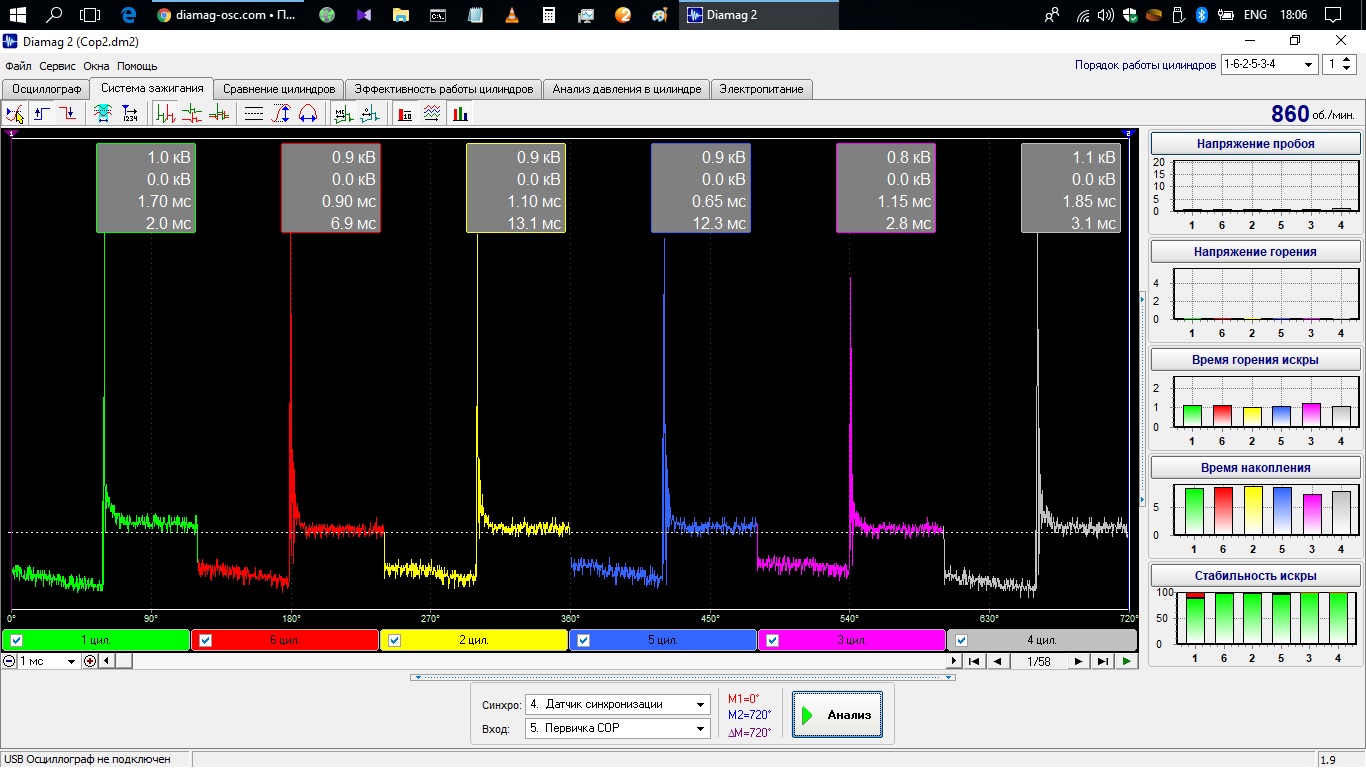Switch to the Электропитание tab
The width and height of the screenshot is (1366, 768).
(762, 89)
